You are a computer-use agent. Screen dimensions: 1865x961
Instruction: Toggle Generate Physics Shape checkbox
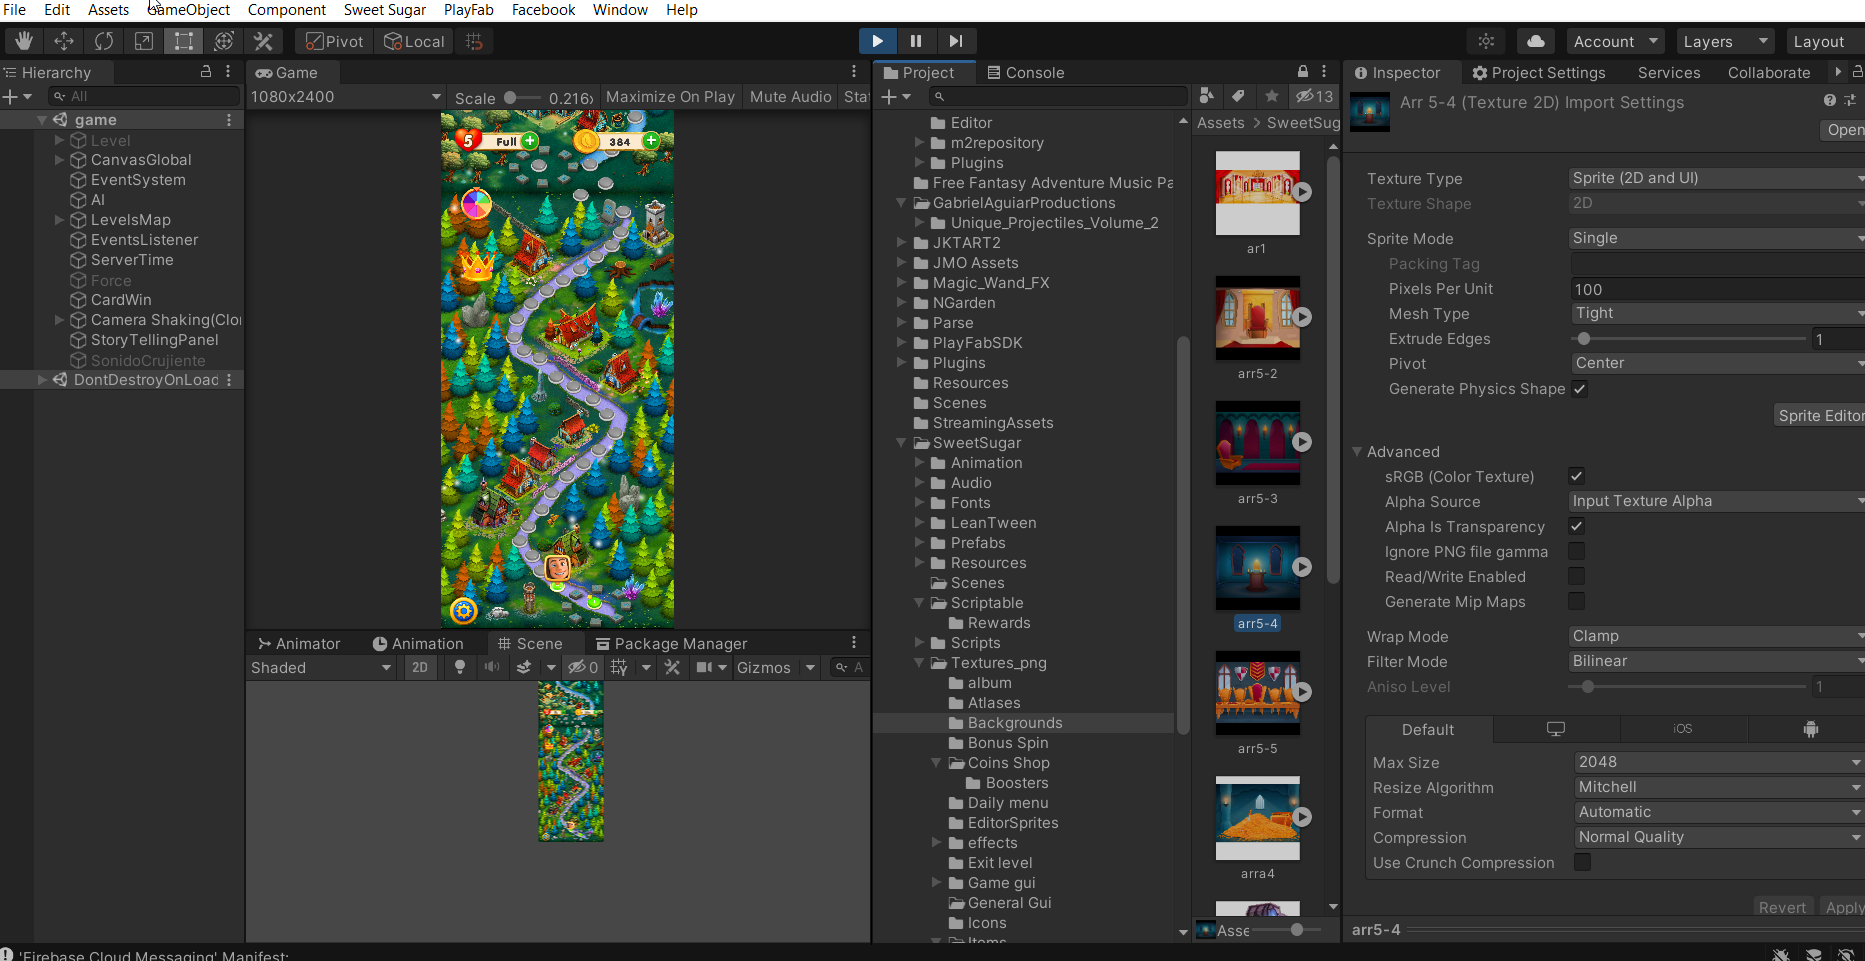pyautogui.click(x=1580, y=389)
